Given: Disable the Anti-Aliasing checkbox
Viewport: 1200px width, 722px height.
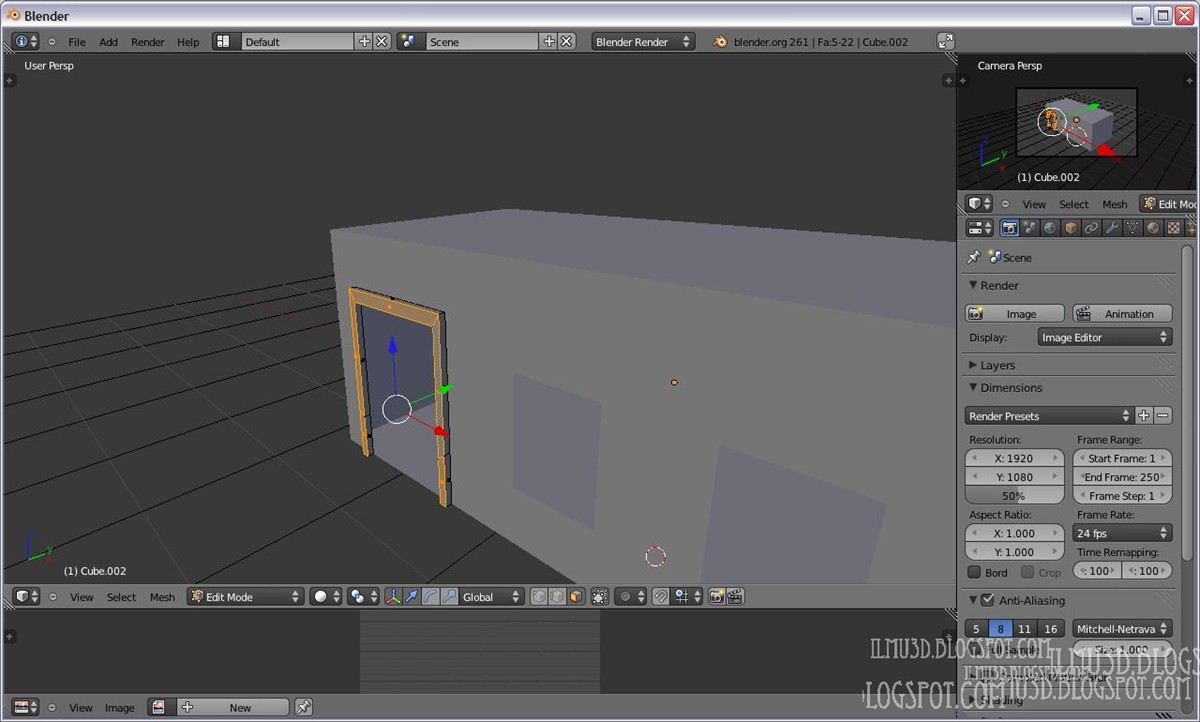Looking at the screenshot, I should click(x=987, y=600).
